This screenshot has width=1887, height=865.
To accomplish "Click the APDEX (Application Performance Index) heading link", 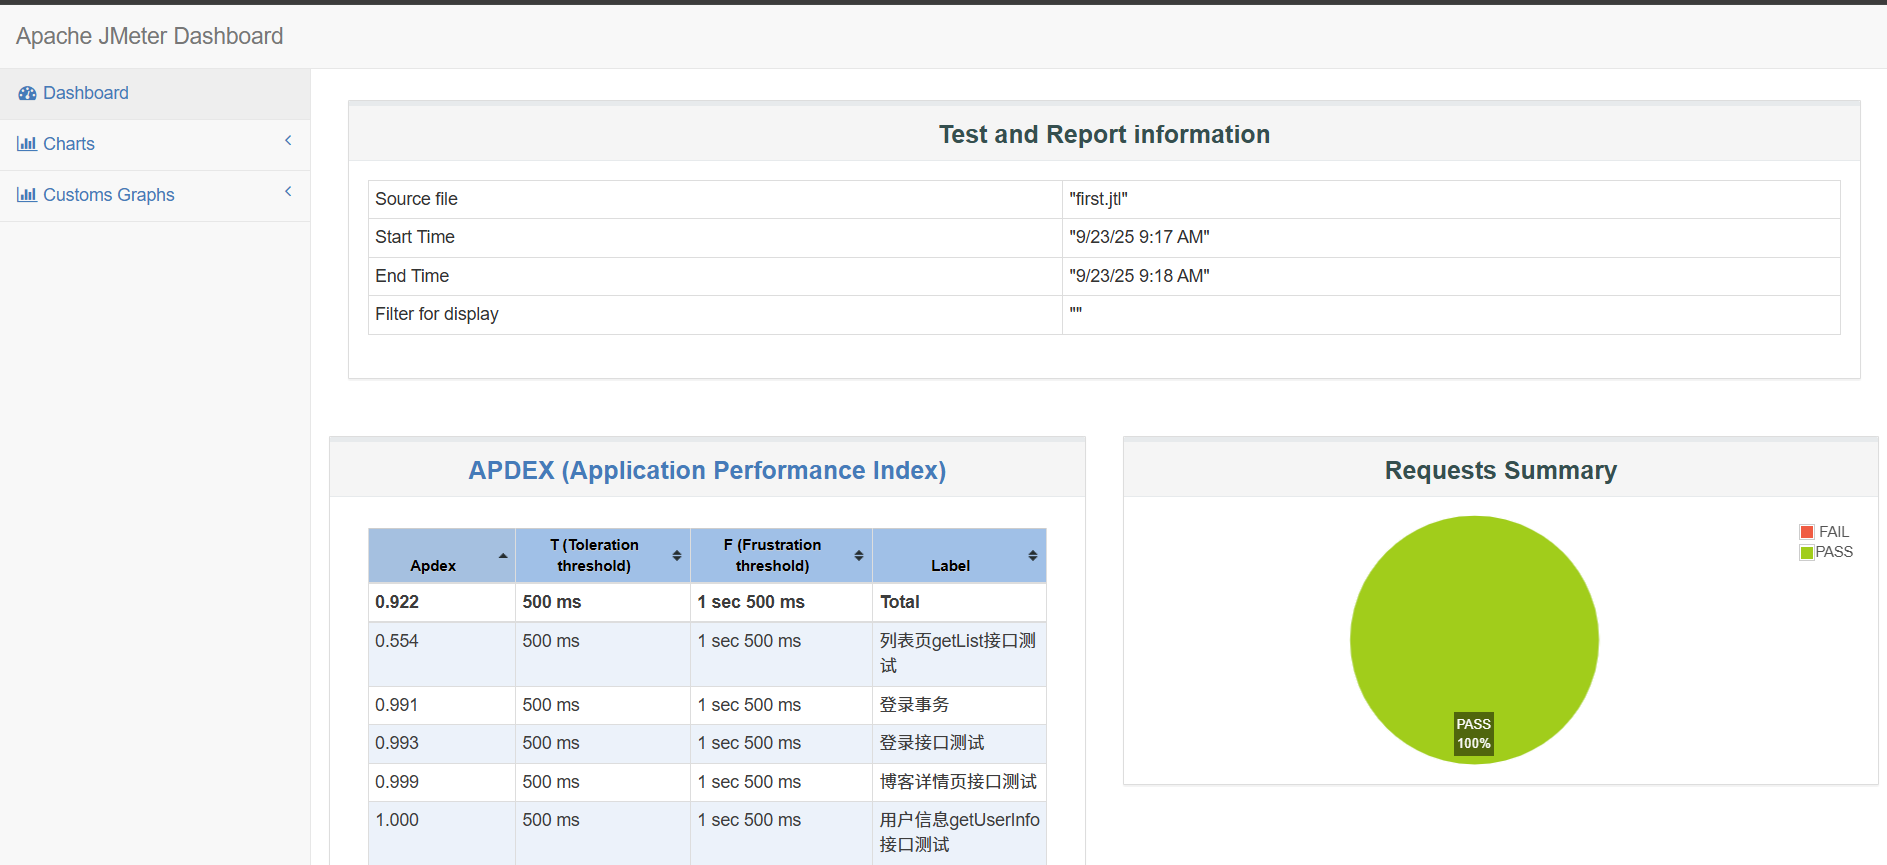I will [707, 471].
